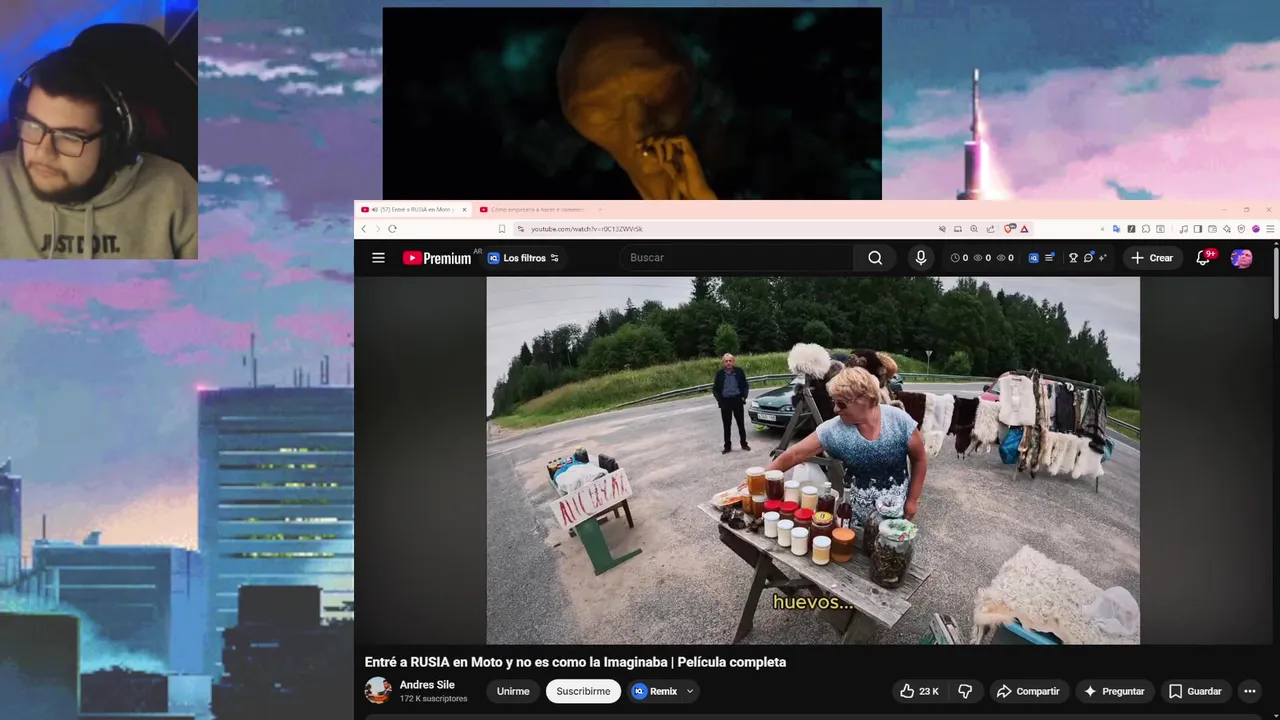Click the Suscribirme button

click(x=583, y=691)
